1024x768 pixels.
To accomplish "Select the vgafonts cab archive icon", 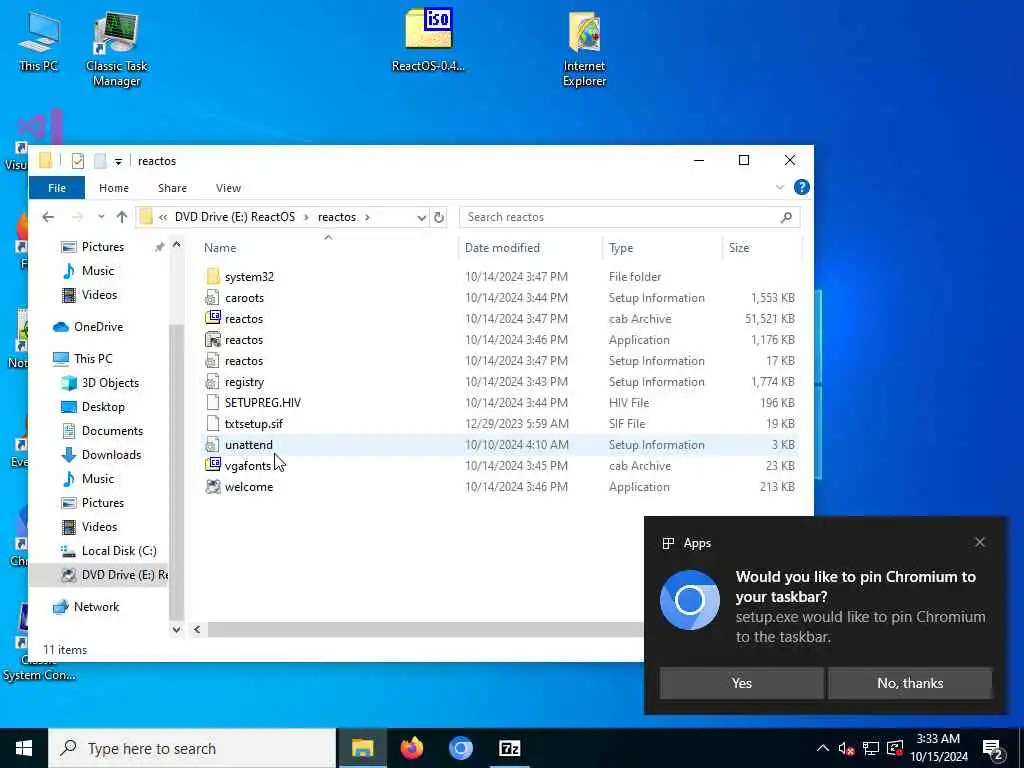I will pos(213,465).
